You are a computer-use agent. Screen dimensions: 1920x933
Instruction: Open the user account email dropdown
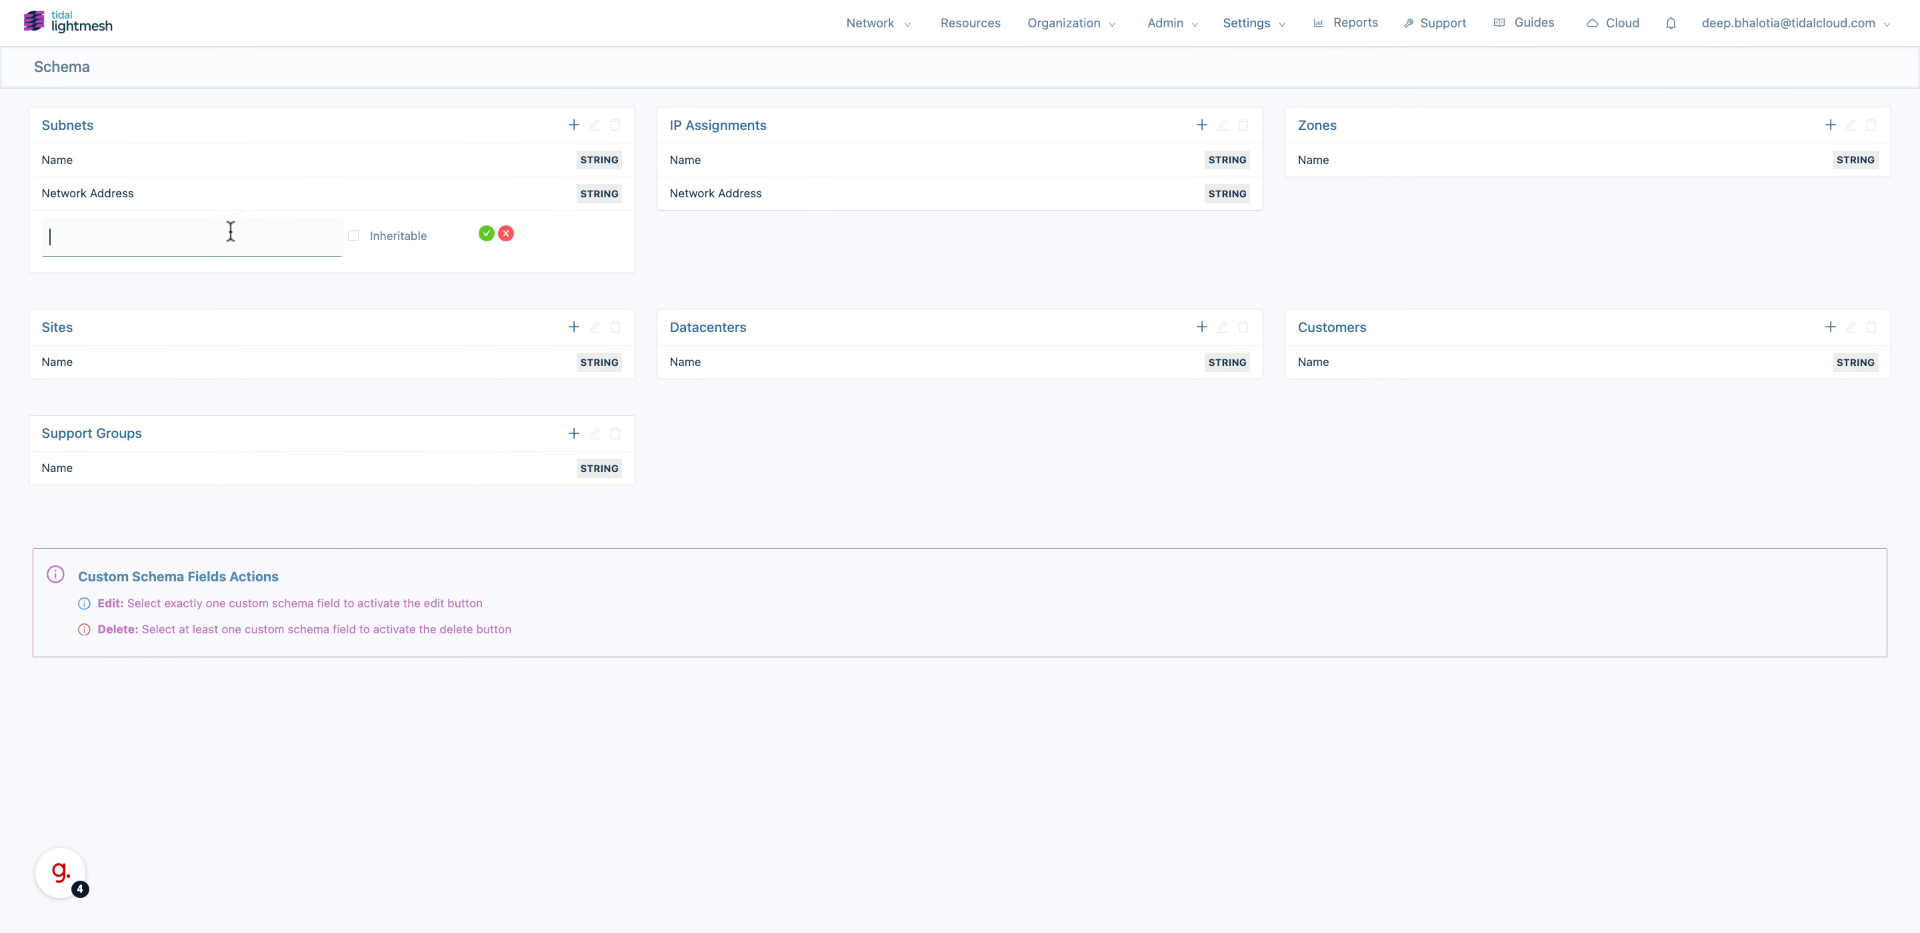point(1795,23)
